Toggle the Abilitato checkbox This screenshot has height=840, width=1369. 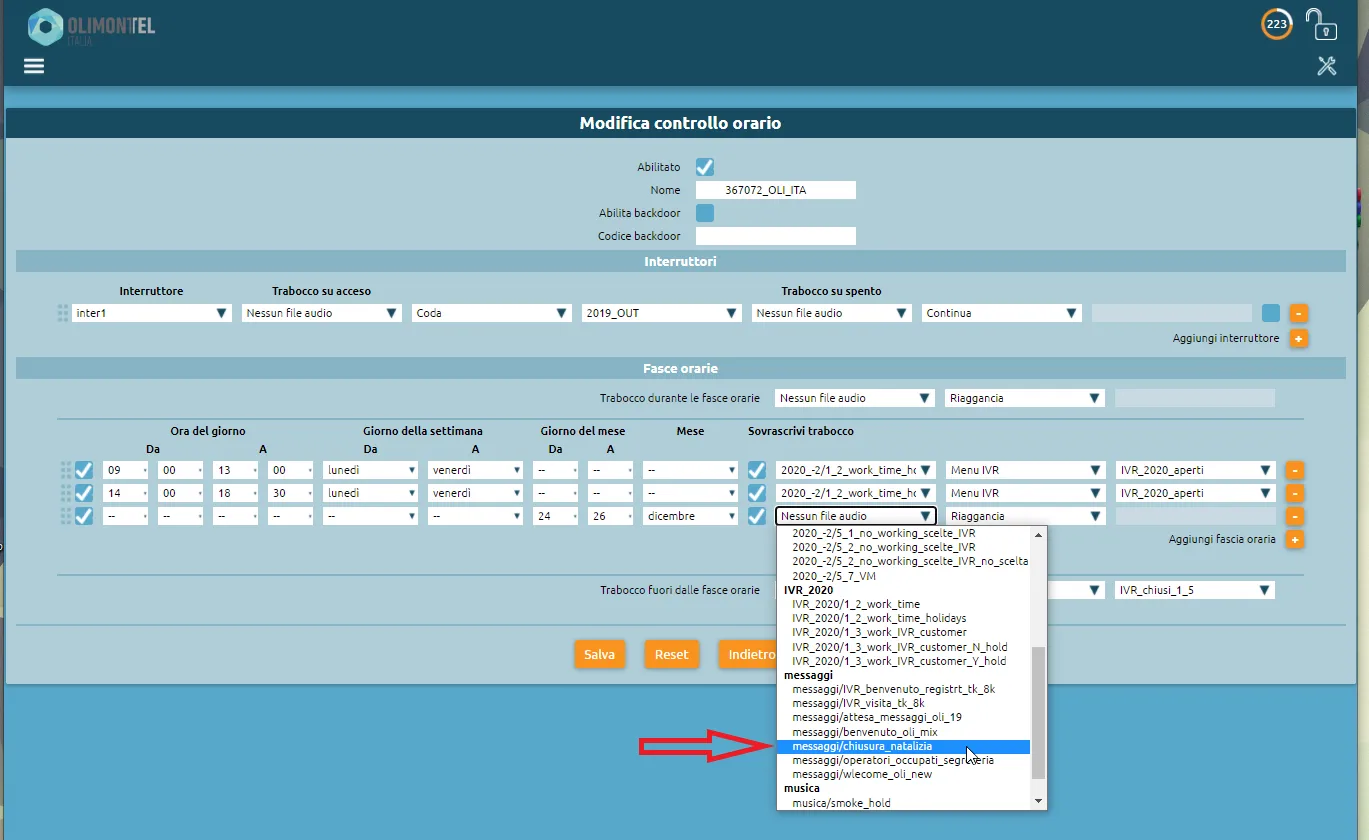click(705, 167)
